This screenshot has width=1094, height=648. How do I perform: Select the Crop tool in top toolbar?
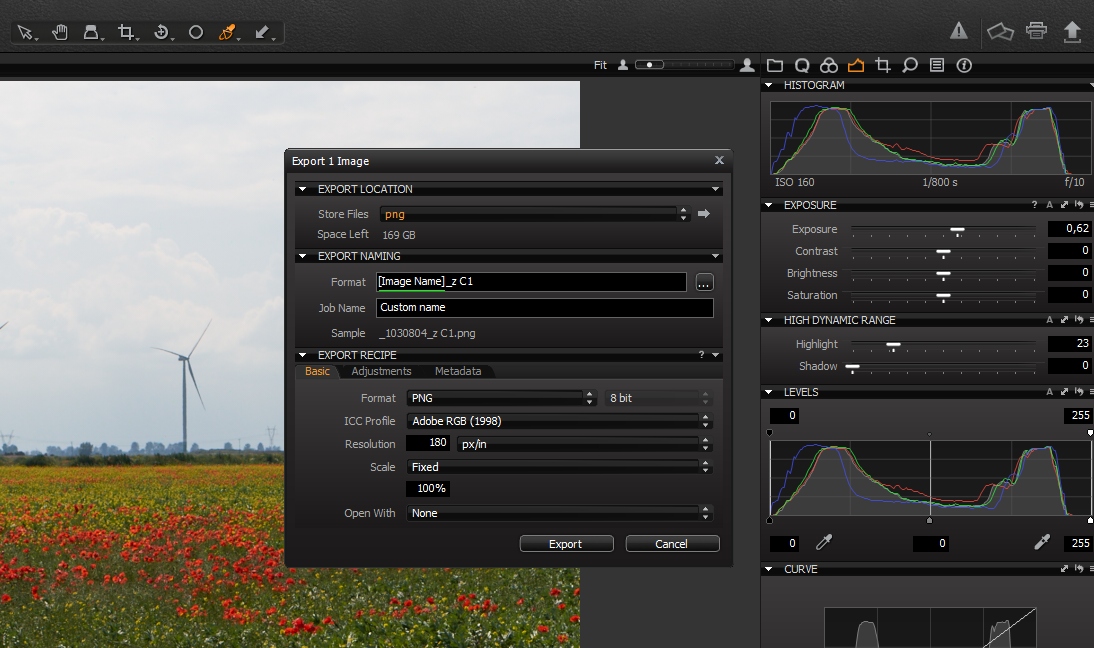[126, 32]
